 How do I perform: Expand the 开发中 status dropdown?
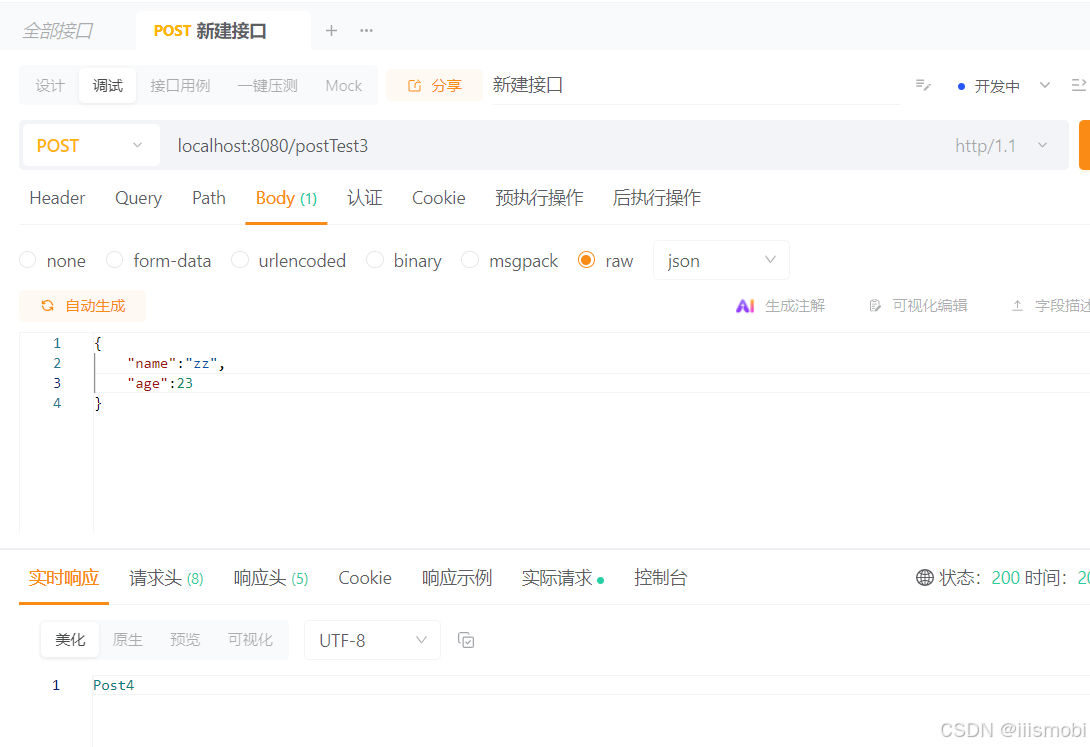1045,85
